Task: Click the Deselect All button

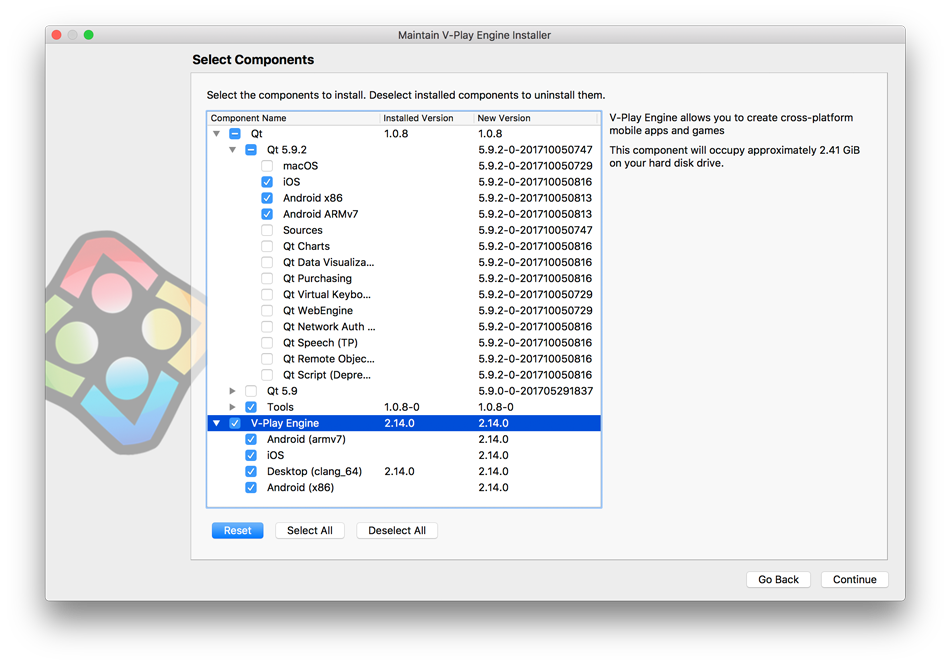Action: 397,531
